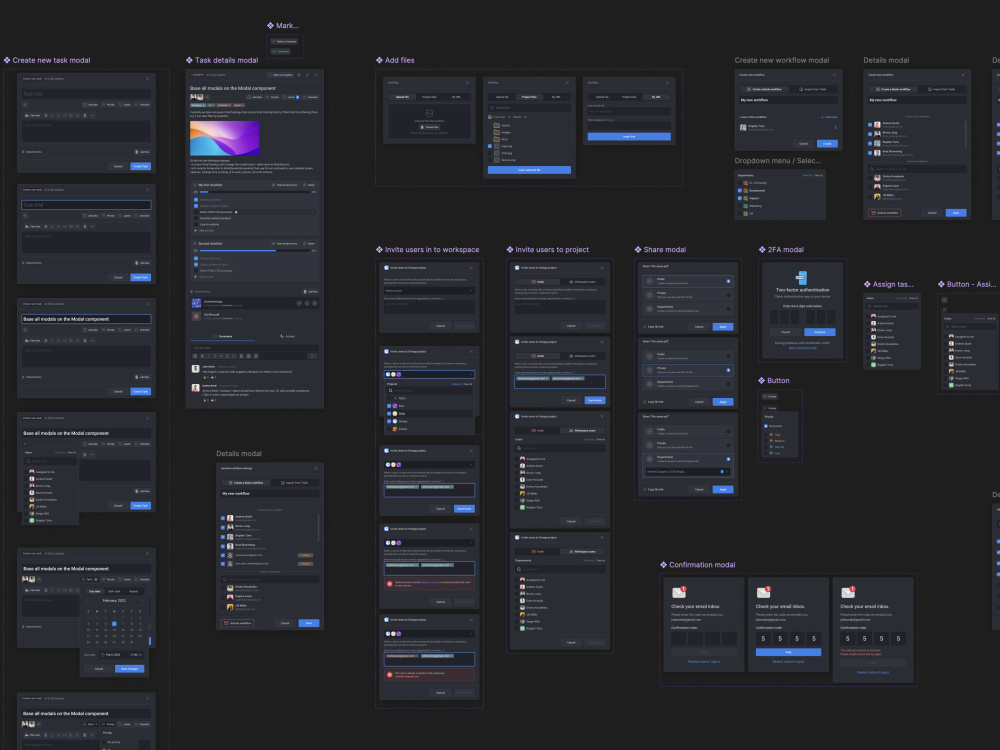Click the image upload icon in Add files drop zone
The height and width of the screenshot is (750, 1000).
click(x=429, y=113)
